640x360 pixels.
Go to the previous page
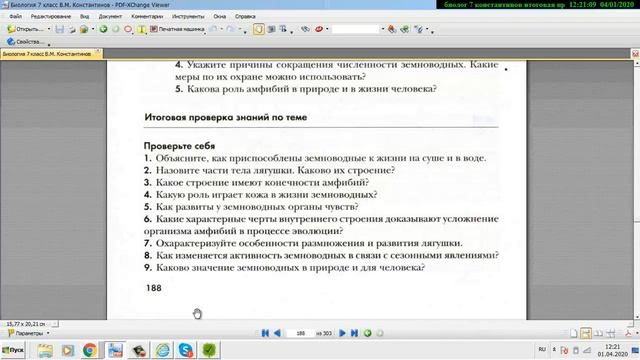click(277, 333)
